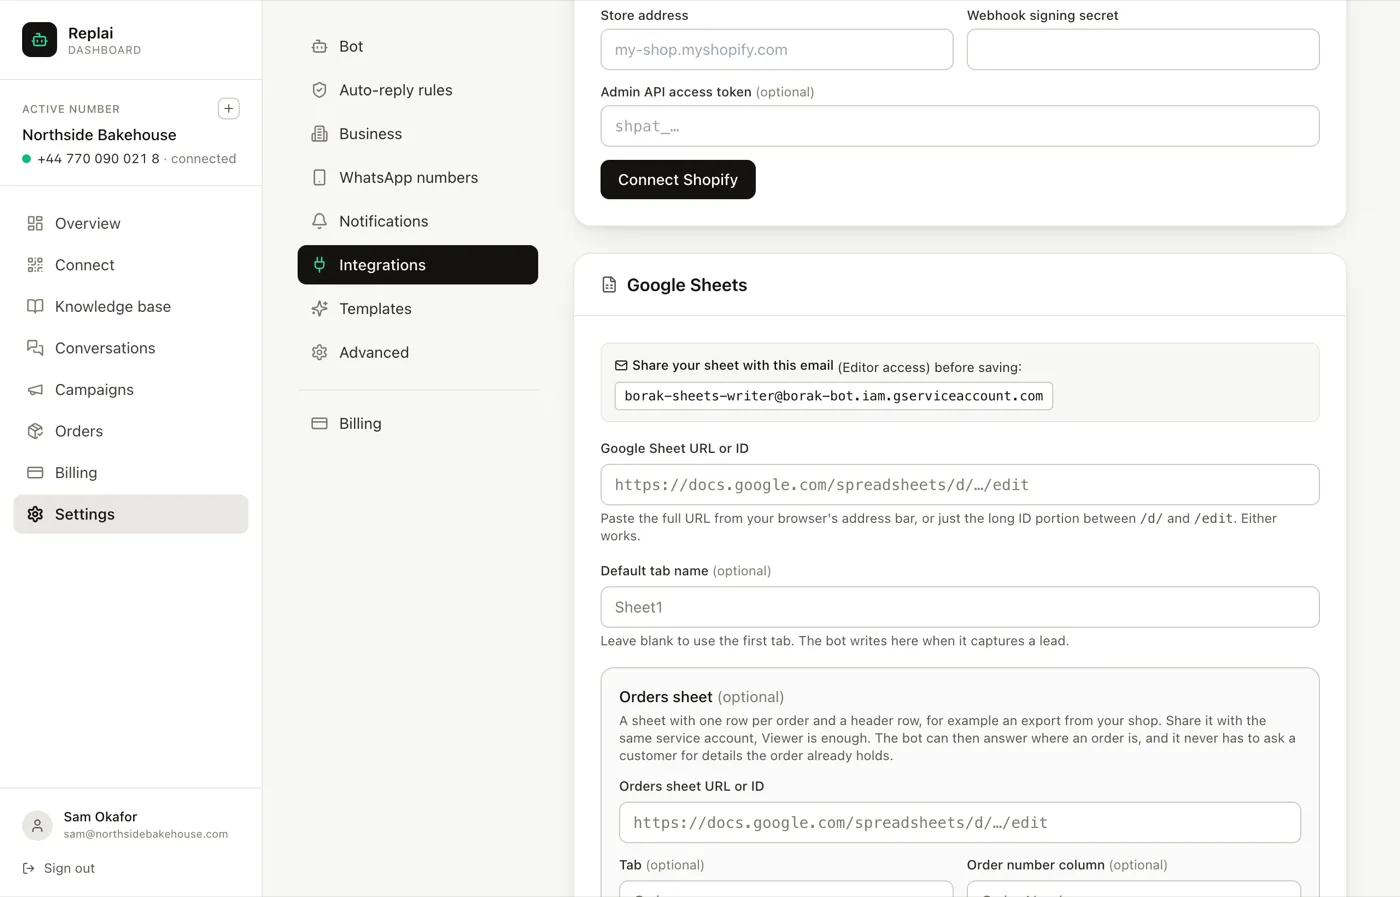
Task: Click the Google Sheets section heading
Action: pyautogui.click(x=687, y=285)
